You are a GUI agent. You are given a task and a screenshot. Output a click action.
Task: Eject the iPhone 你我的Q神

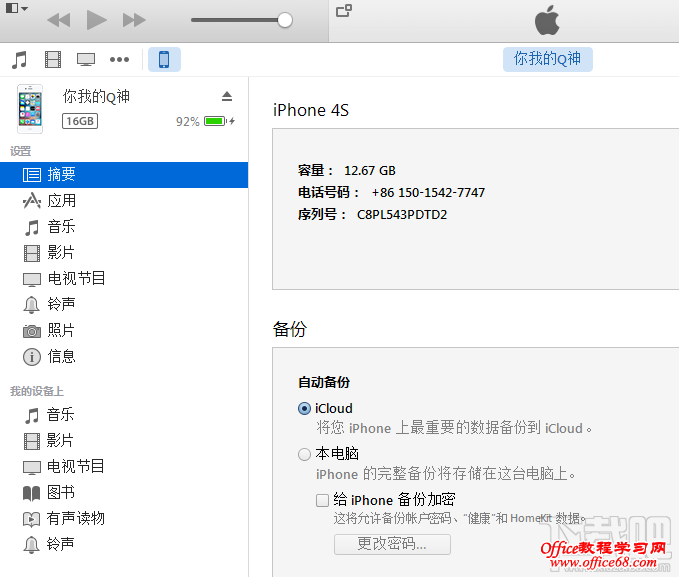[x=227, y=96]
